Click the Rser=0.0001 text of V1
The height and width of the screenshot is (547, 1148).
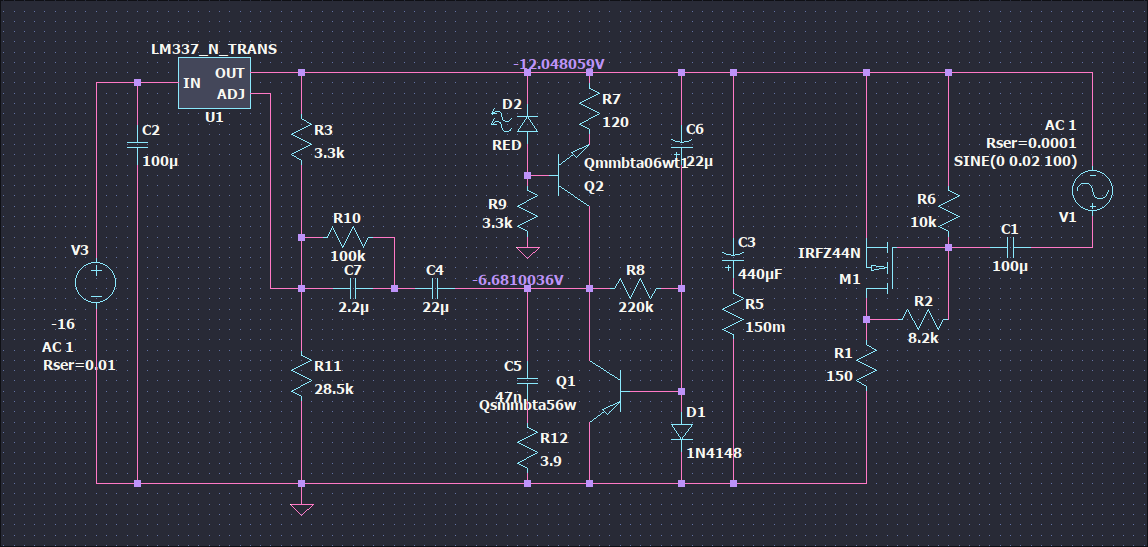tap(1031, 144)
